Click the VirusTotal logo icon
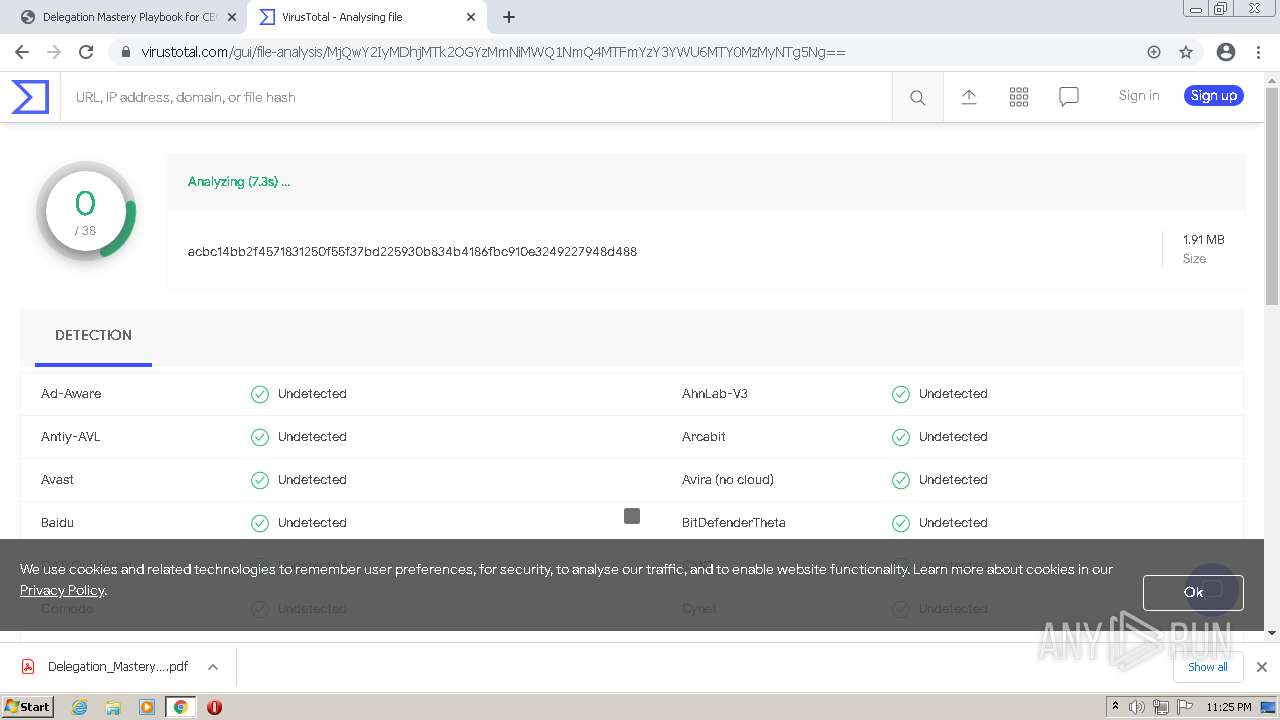 (29, 97)
